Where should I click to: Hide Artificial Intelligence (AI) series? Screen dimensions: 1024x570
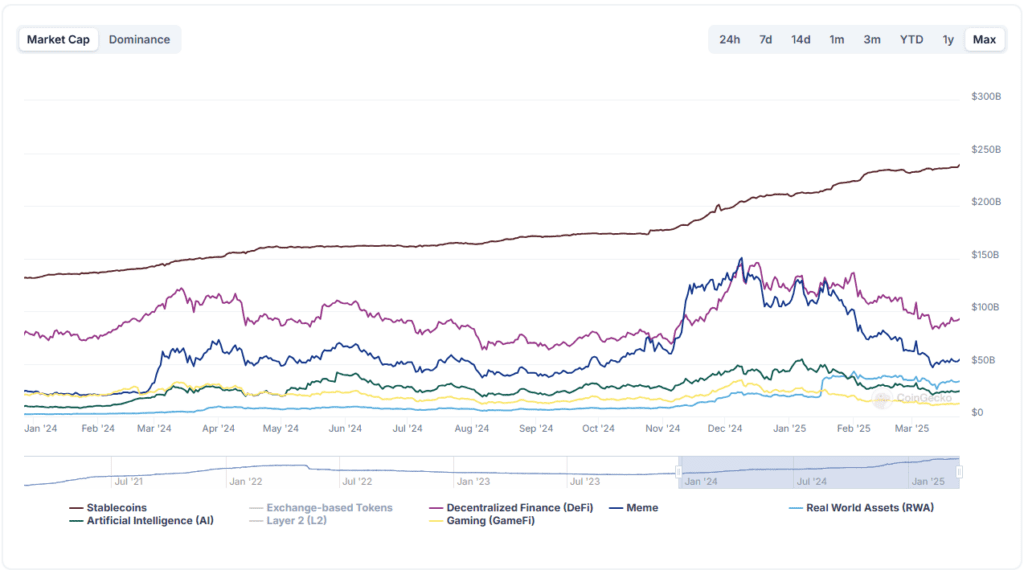click(x=149, y=521)
